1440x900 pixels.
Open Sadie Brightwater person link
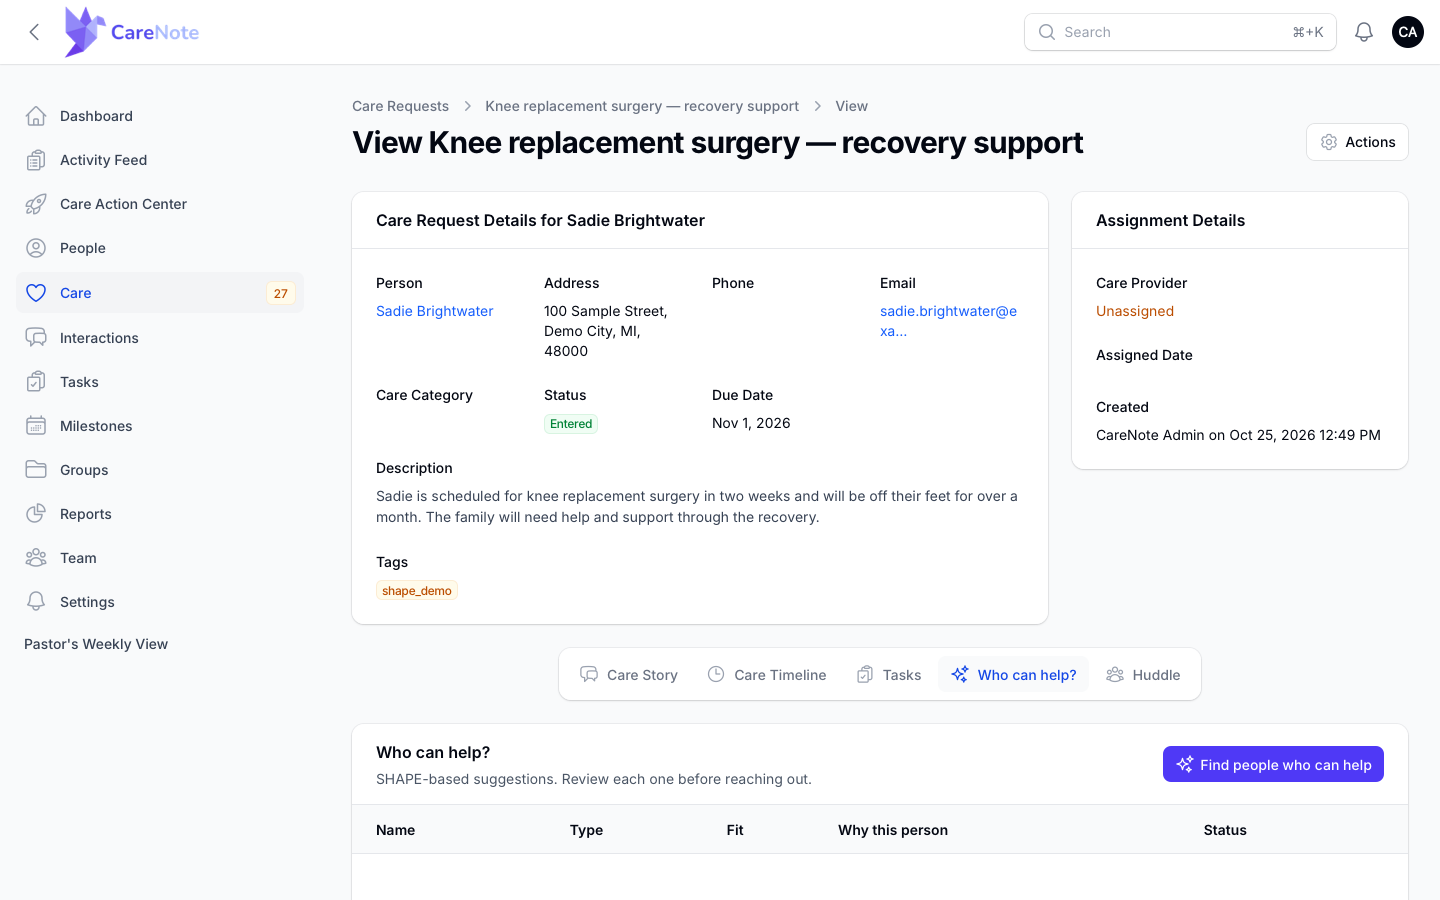coord(435,311)
